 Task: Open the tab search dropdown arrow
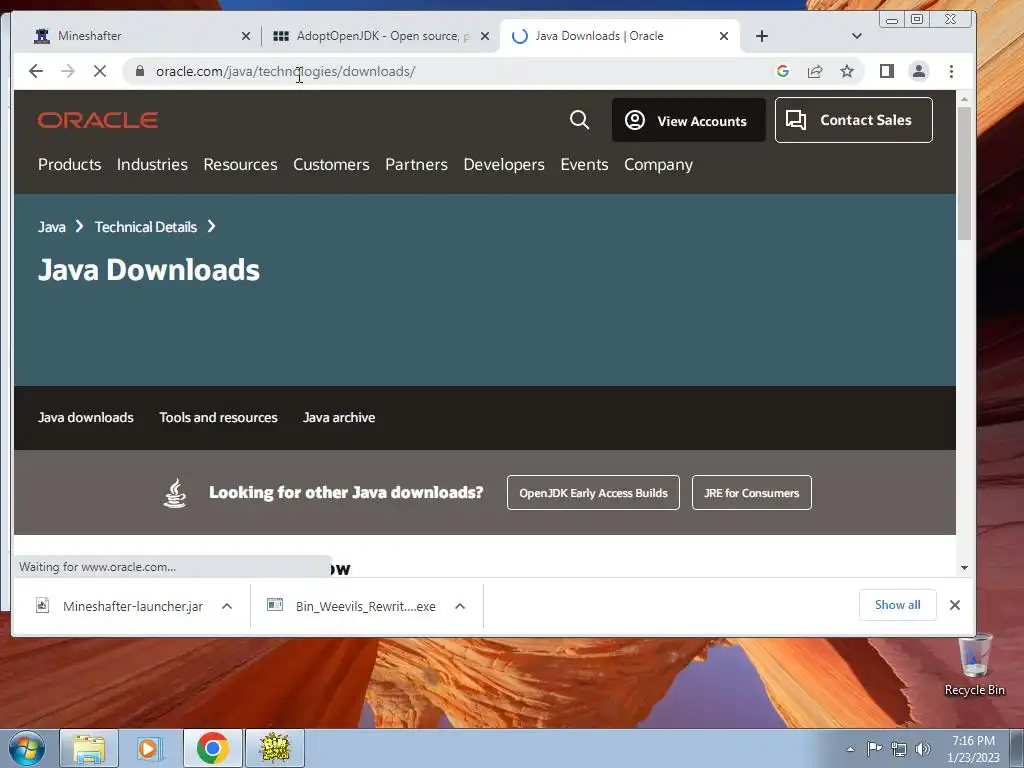tap(857, 36)
